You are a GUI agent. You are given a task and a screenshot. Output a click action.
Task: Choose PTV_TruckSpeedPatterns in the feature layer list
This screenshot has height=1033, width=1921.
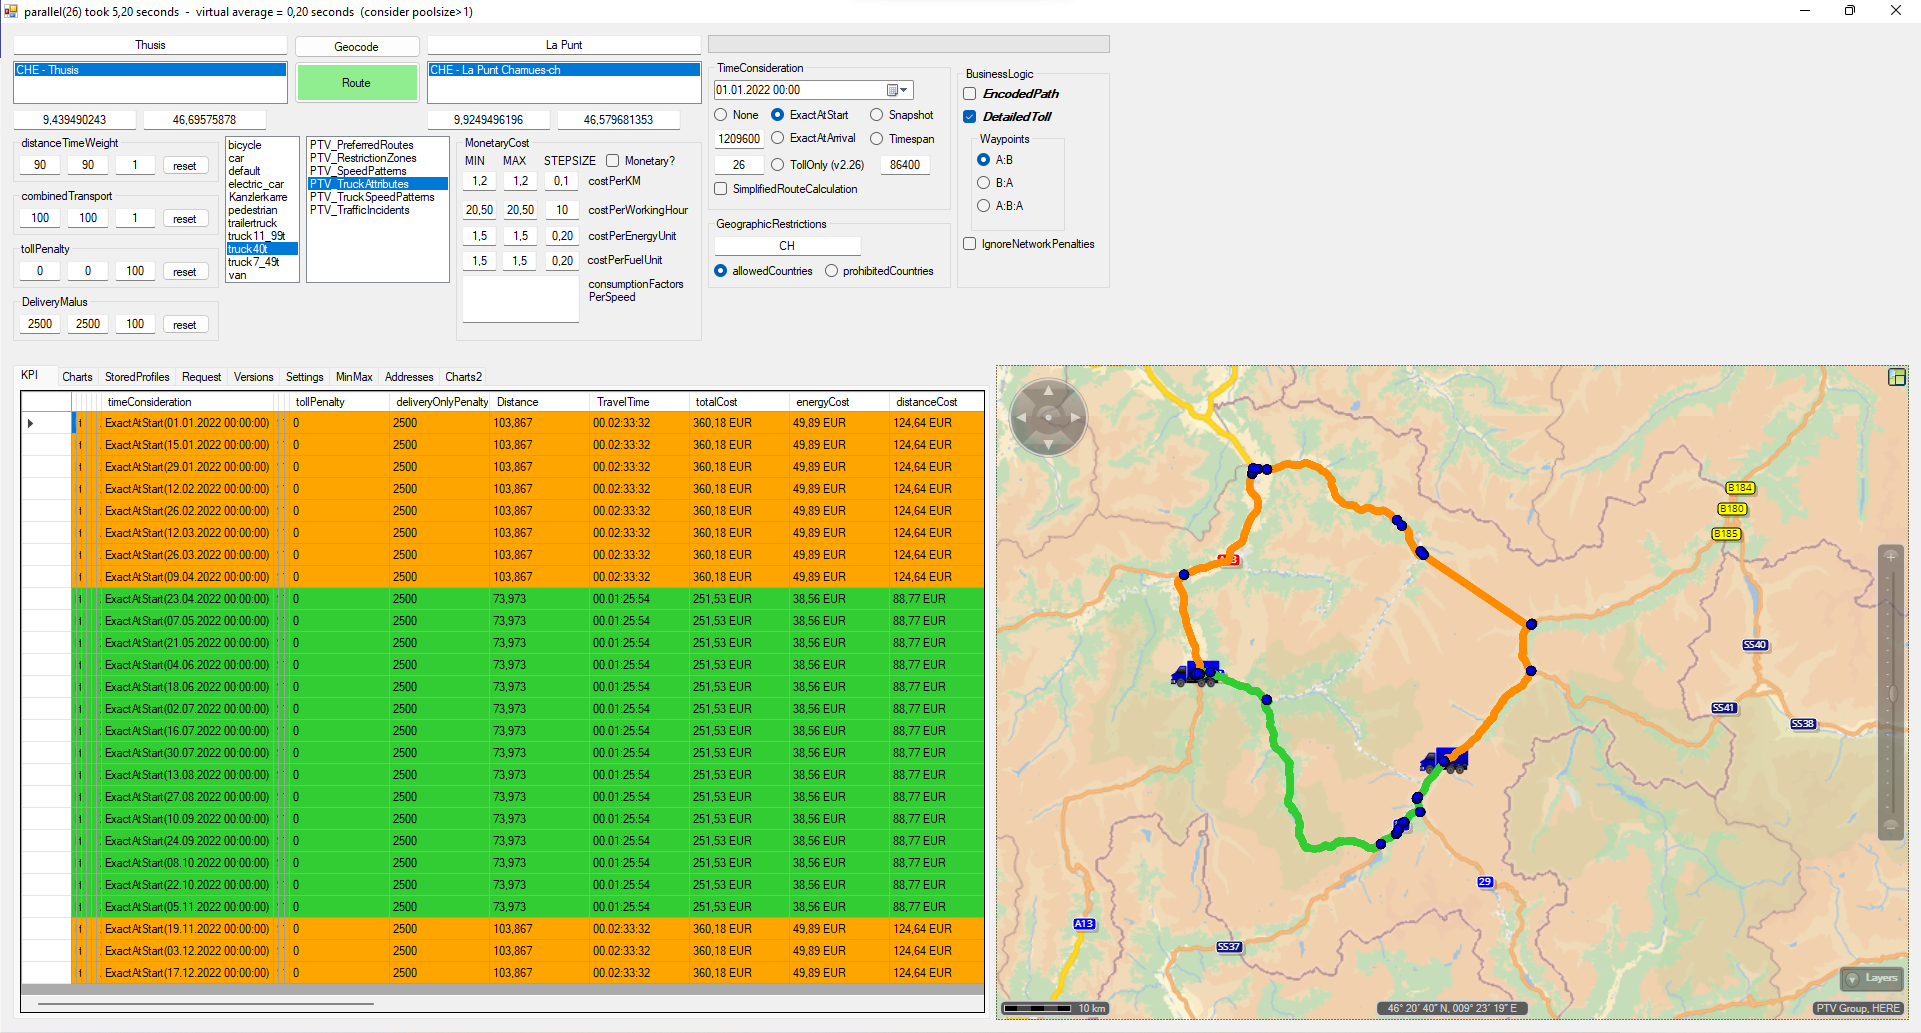pos(372,197)
